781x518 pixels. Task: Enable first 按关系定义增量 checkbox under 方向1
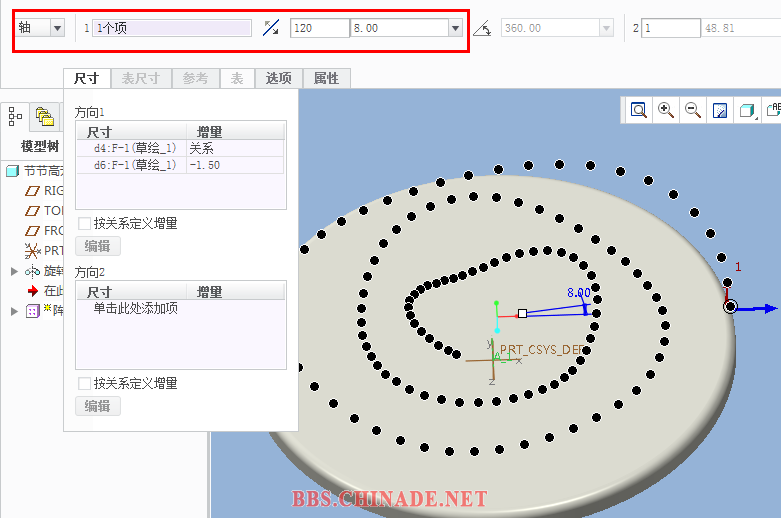pyautogui.click(x=85, y=224)
